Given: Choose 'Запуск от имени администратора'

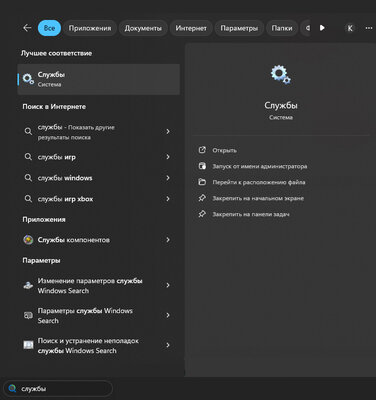Looking at the screenshot, I should 260,166.
